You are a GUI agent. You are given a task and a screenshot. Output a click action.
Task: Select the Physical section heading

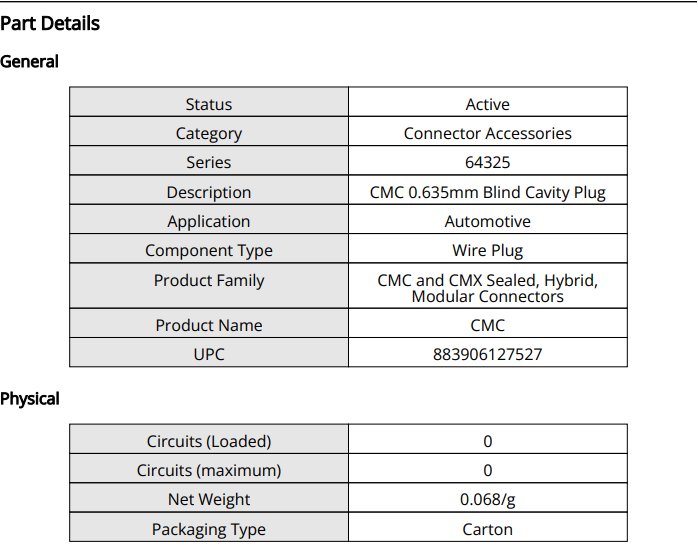click(30, 399)
